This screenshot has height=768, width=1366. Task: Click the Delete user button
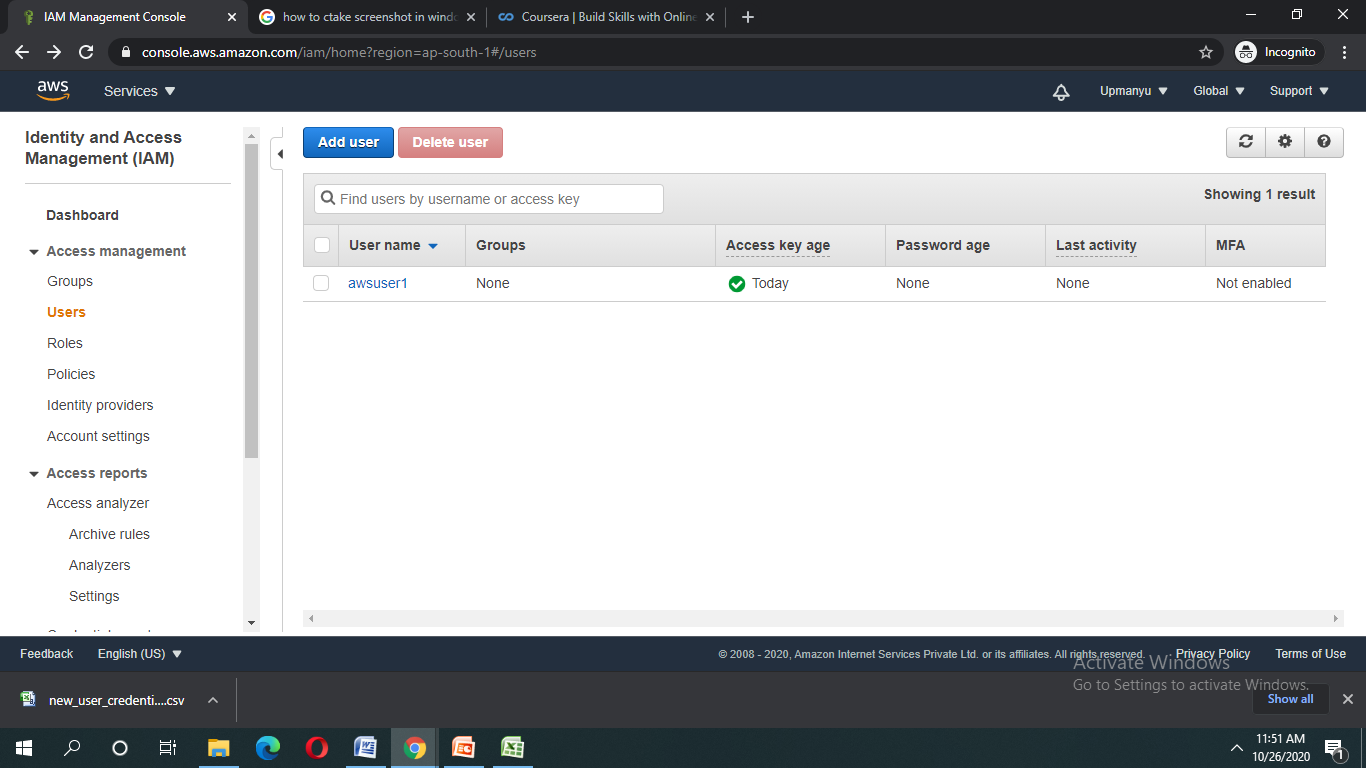pos(450,142)
